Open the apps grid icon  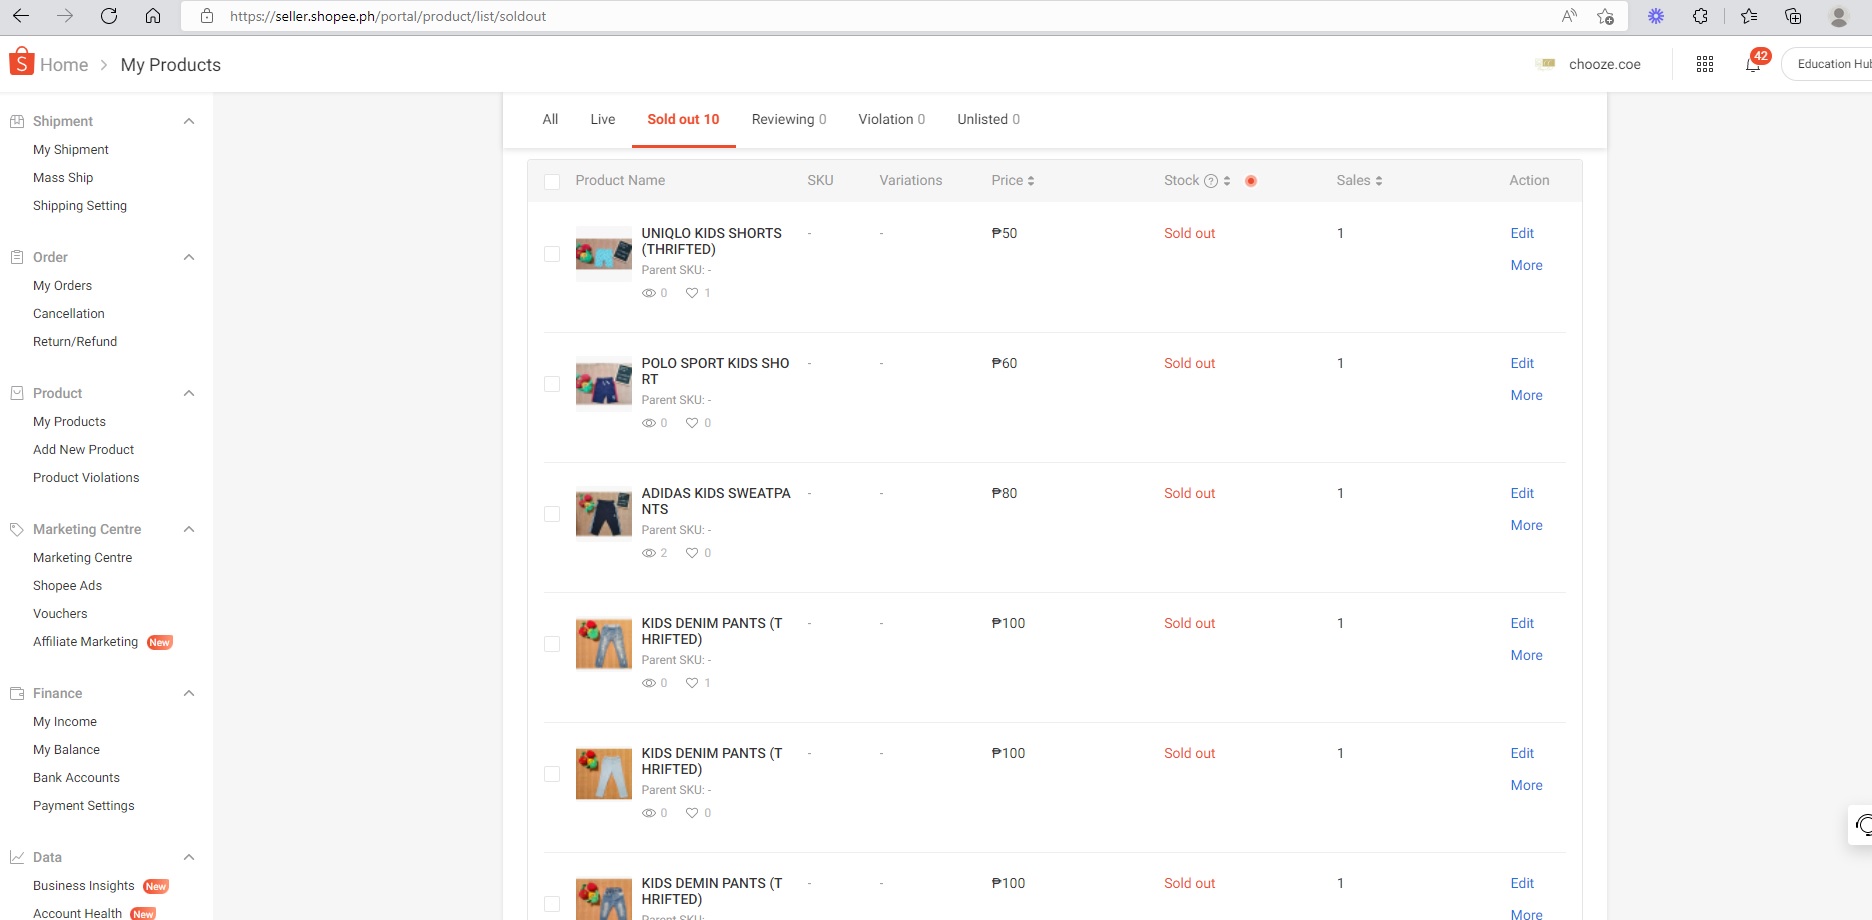(1705, 64)
